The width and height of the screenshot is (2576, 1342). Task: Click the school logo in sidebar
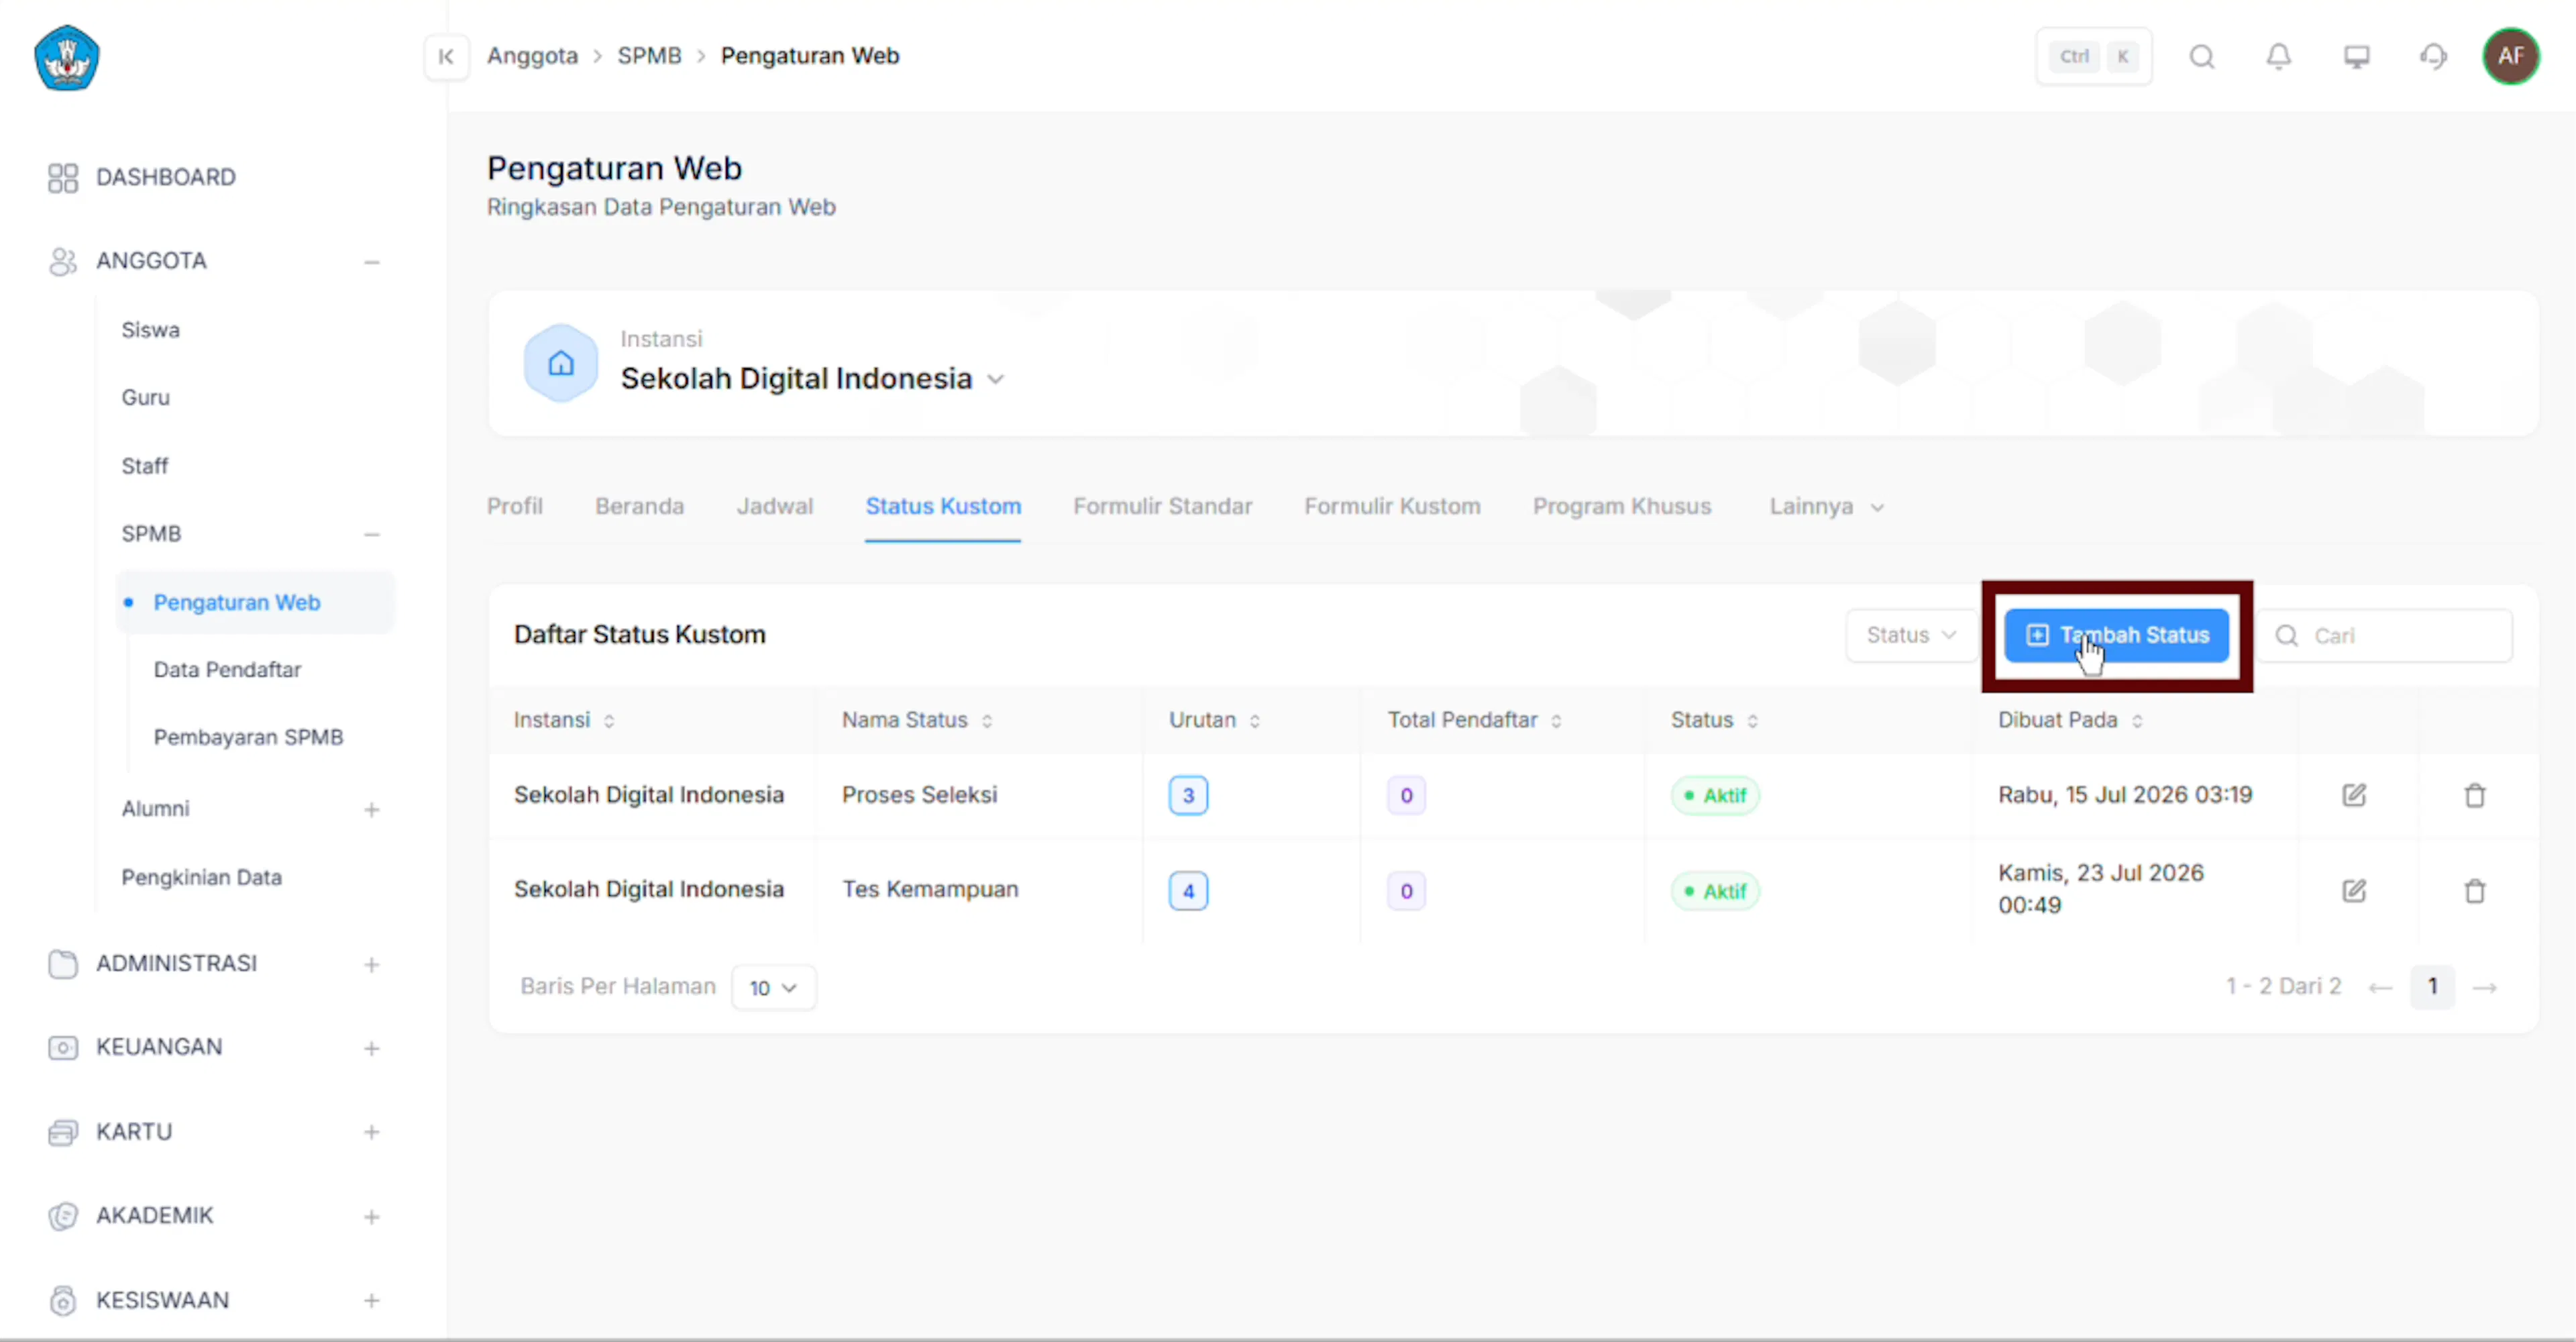click(66, 58)
